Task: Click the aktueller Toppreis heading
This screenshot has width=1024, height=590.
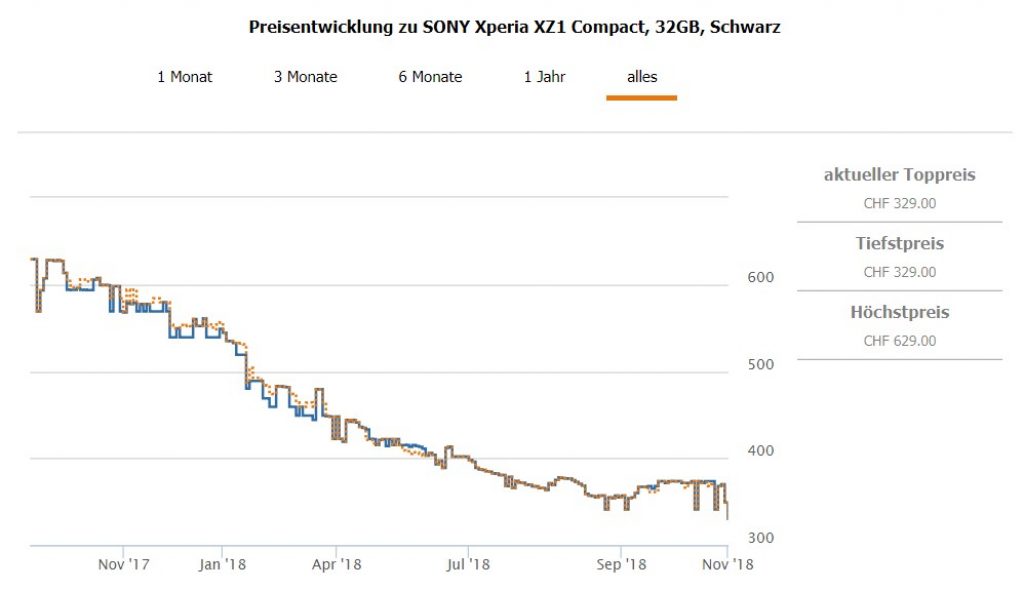Action: (x=899, y=175)
